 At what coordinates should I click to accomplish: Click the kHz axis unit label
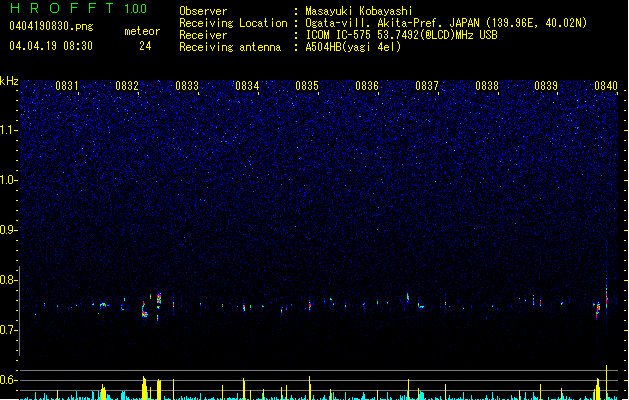click(9, 81)
